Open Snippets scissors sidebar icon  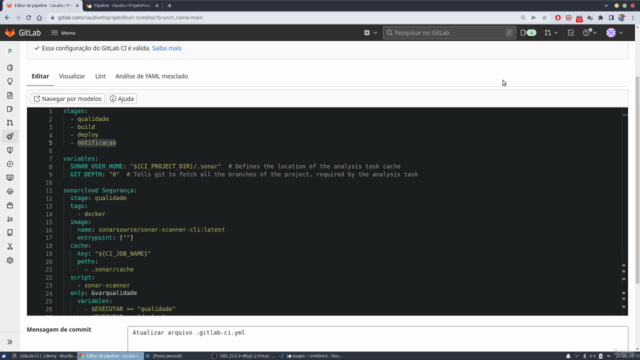(10, 247)
